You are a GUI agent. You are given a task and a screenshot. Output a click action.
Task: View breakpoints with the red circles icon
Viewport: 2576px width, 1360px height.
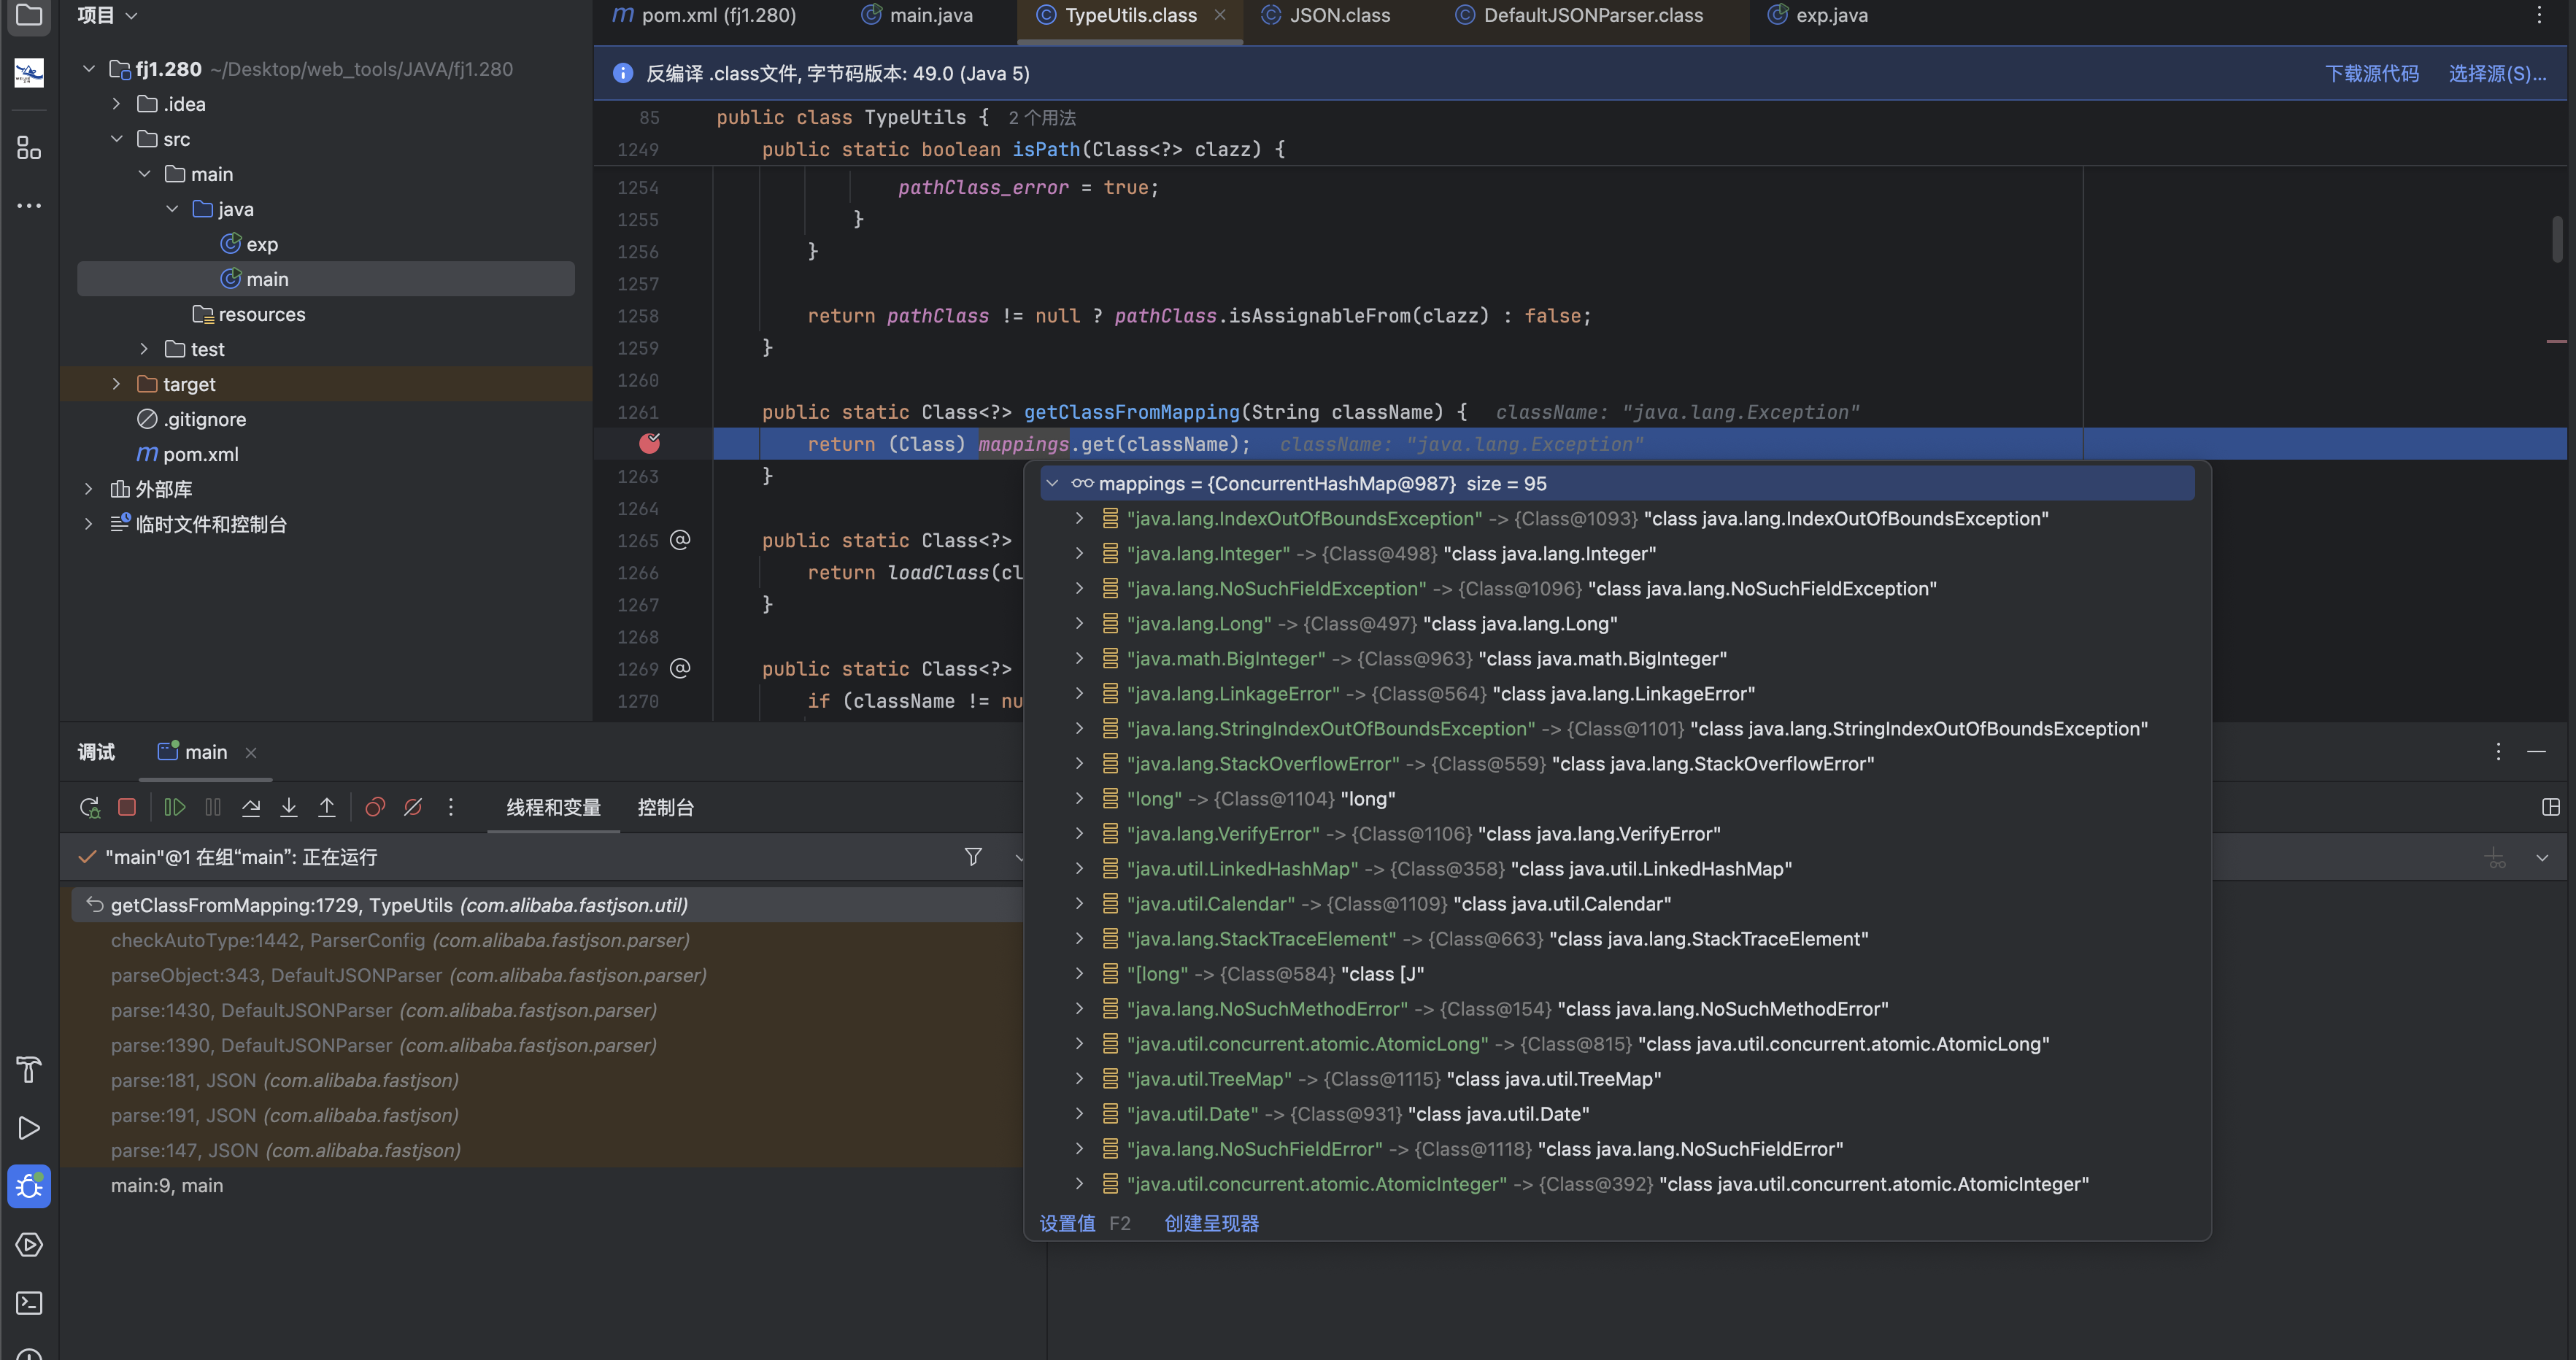pyautogui.click(x=375, y=807)
